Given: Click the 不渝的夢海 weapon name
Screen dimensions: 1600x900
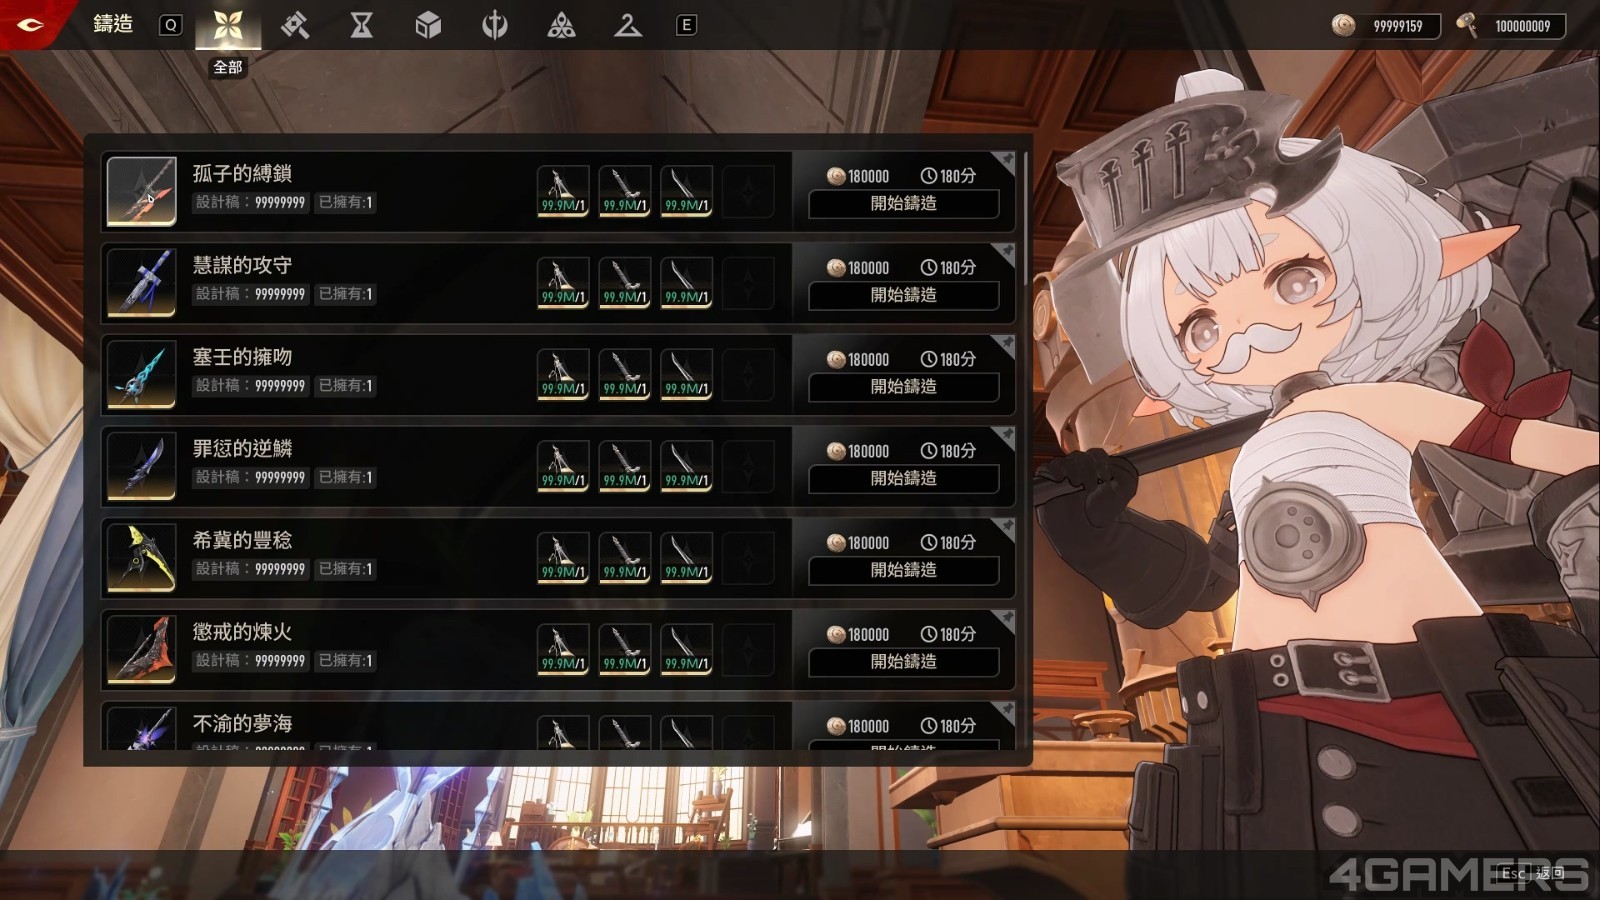Looking at the screenshot, I should tap(242, 723).
